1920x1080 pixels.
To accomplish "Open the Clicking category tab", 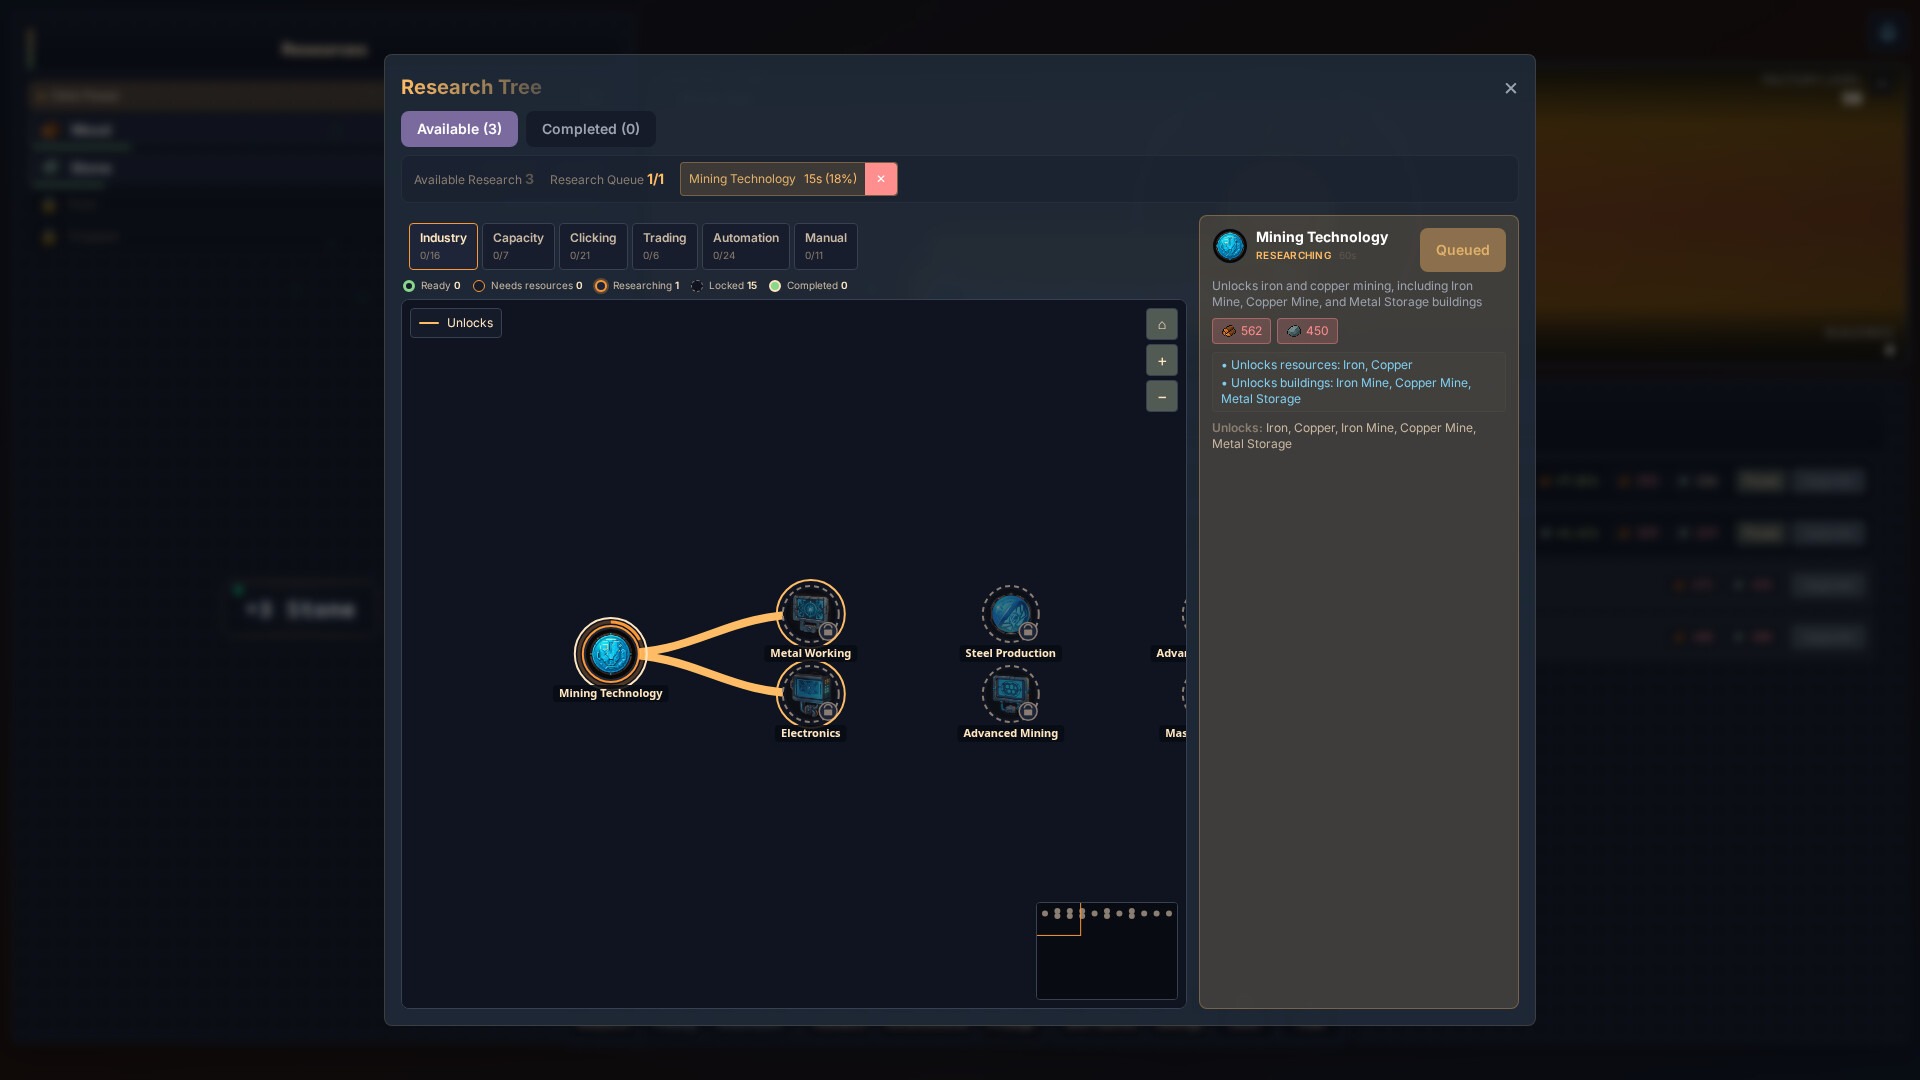I will [x=593, y=246].
